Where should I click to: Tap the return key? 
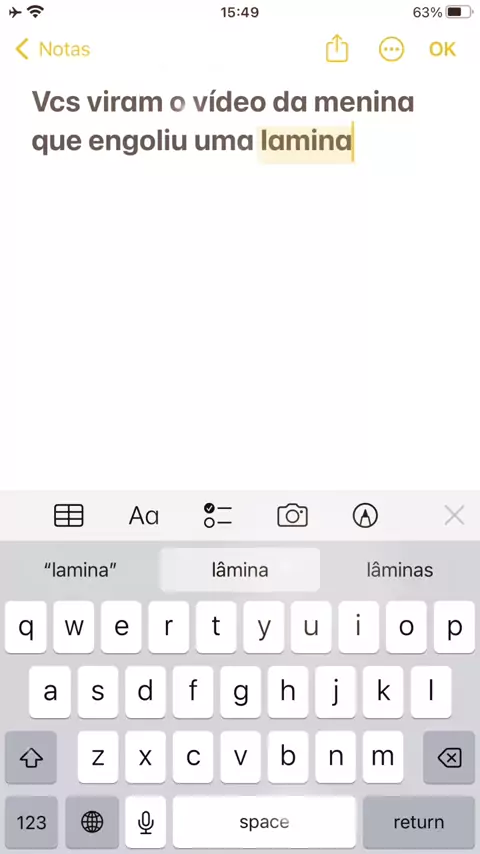(418, 822)
